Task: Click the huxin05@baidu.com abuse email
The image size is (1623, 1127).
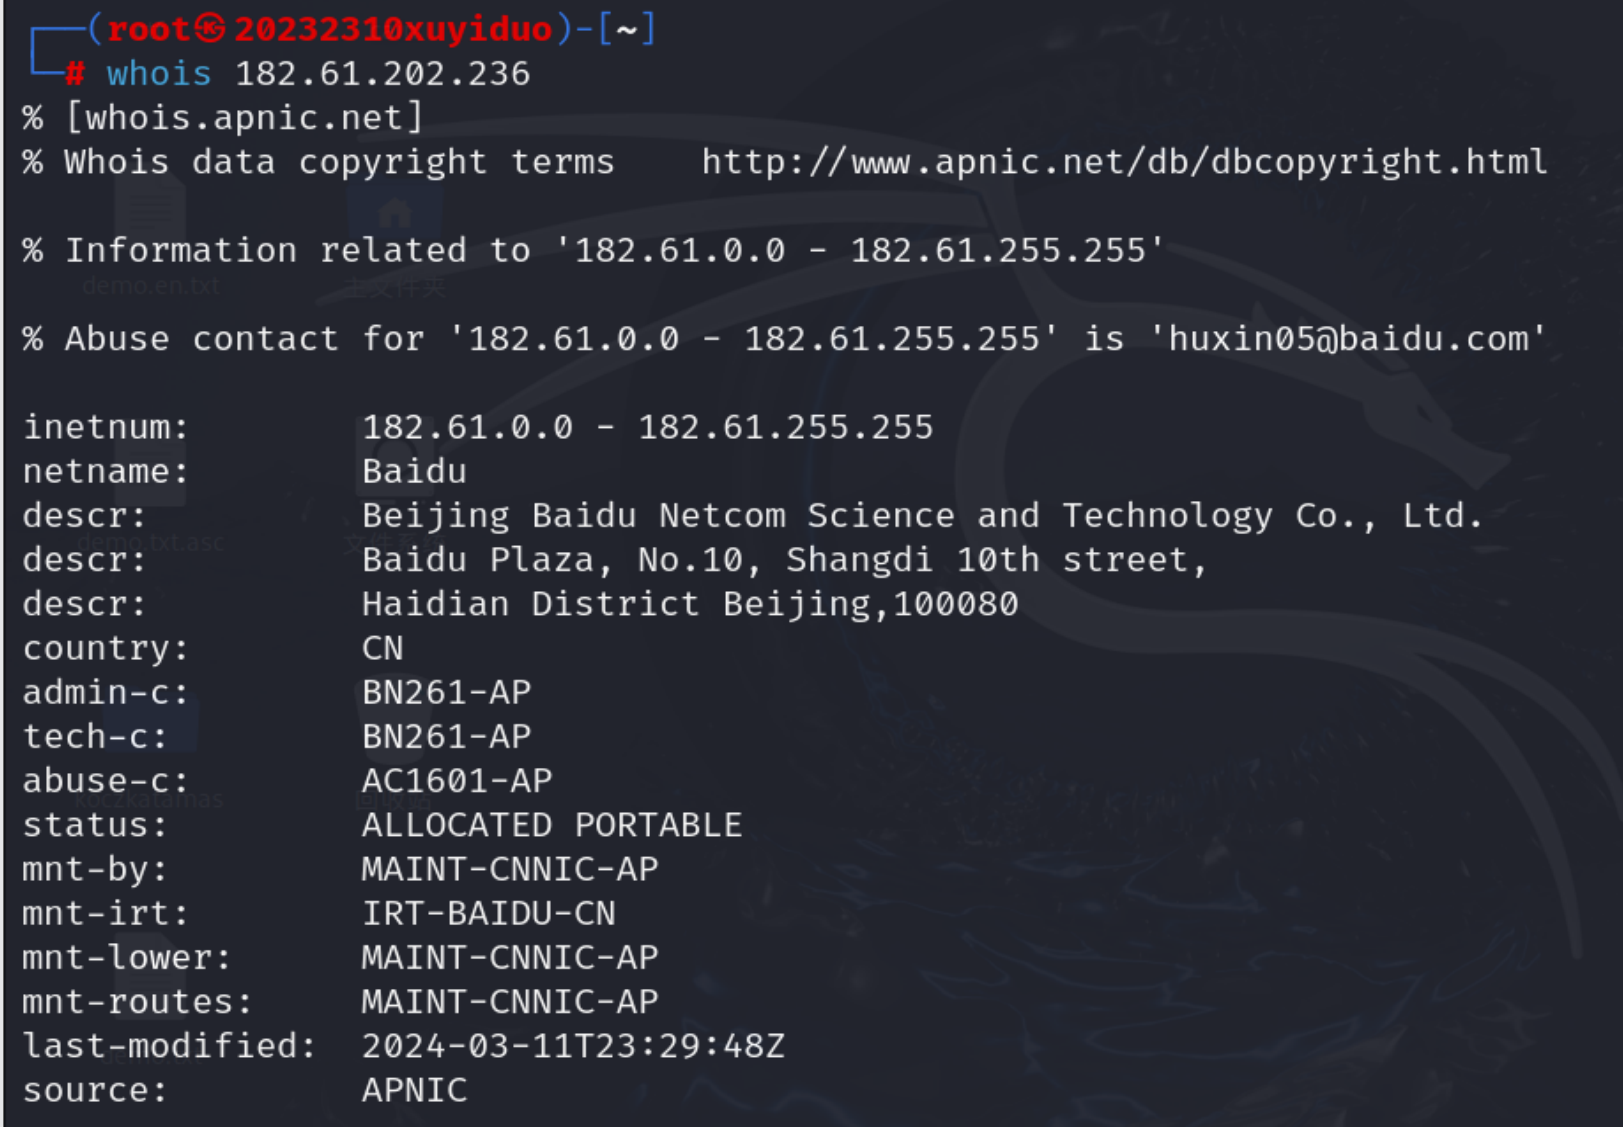Action: [1348, 339]
